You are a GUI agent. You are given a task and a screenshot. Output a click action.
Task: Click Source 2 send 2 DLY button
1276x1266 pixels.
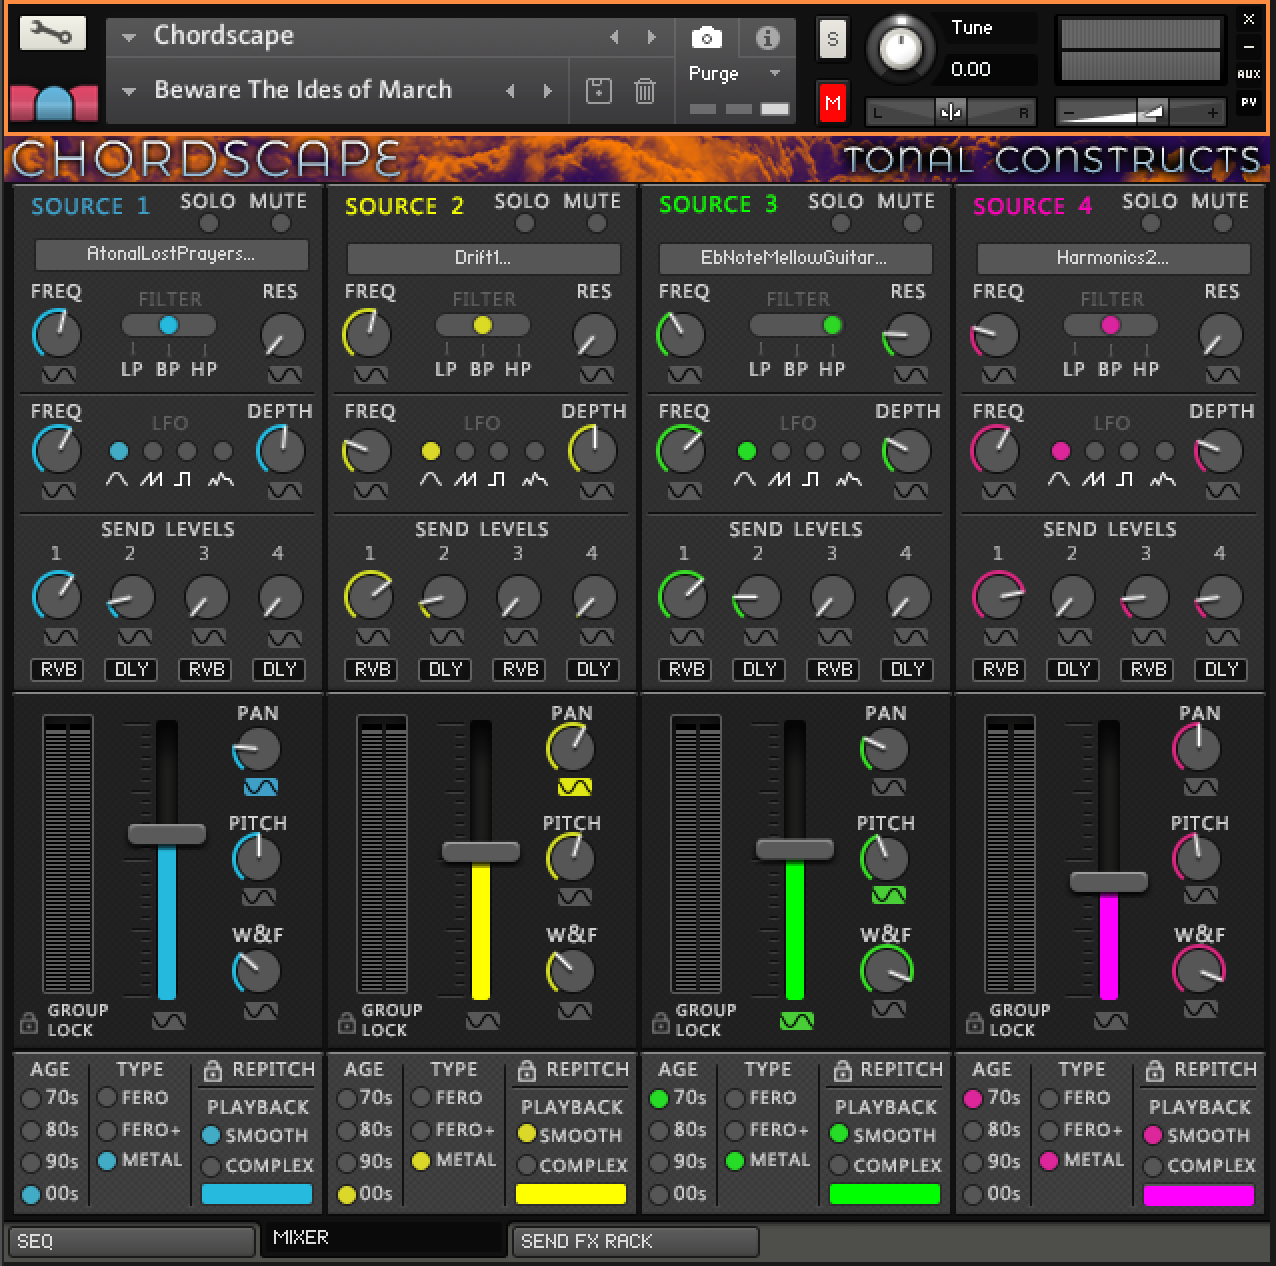point(446,669)
